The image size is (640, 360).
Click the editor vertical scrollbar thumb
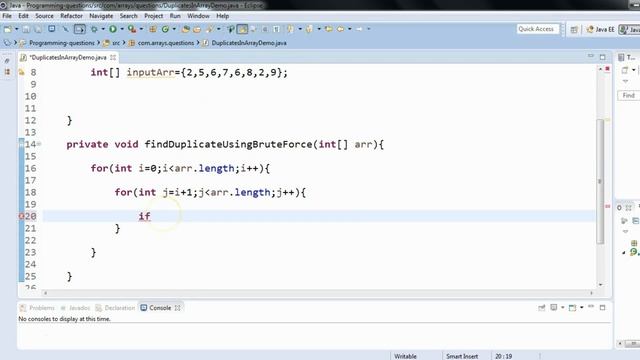coord(600,182)
